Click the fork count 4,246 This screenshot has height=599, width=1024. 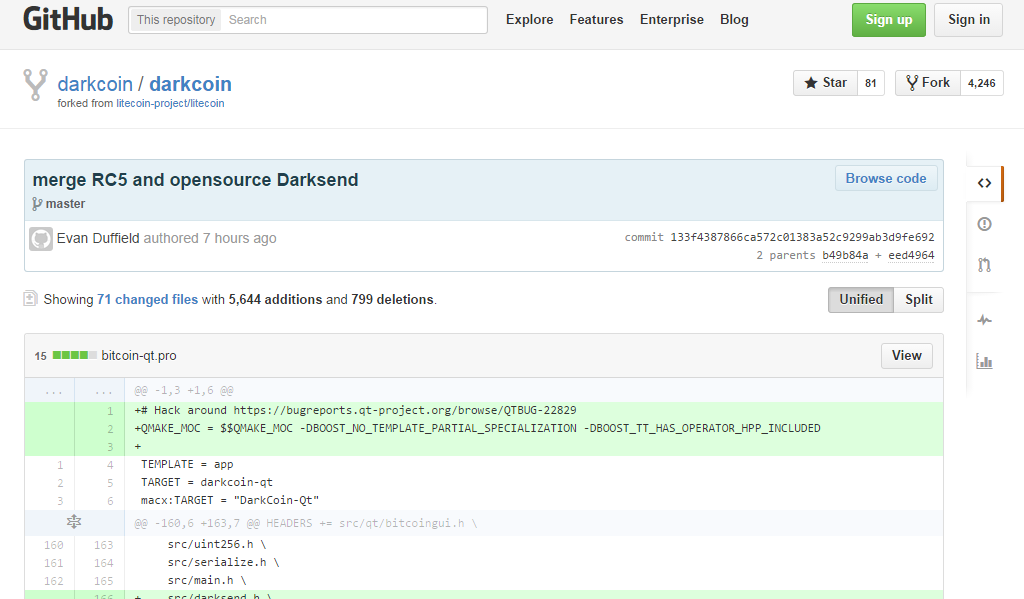982,83
